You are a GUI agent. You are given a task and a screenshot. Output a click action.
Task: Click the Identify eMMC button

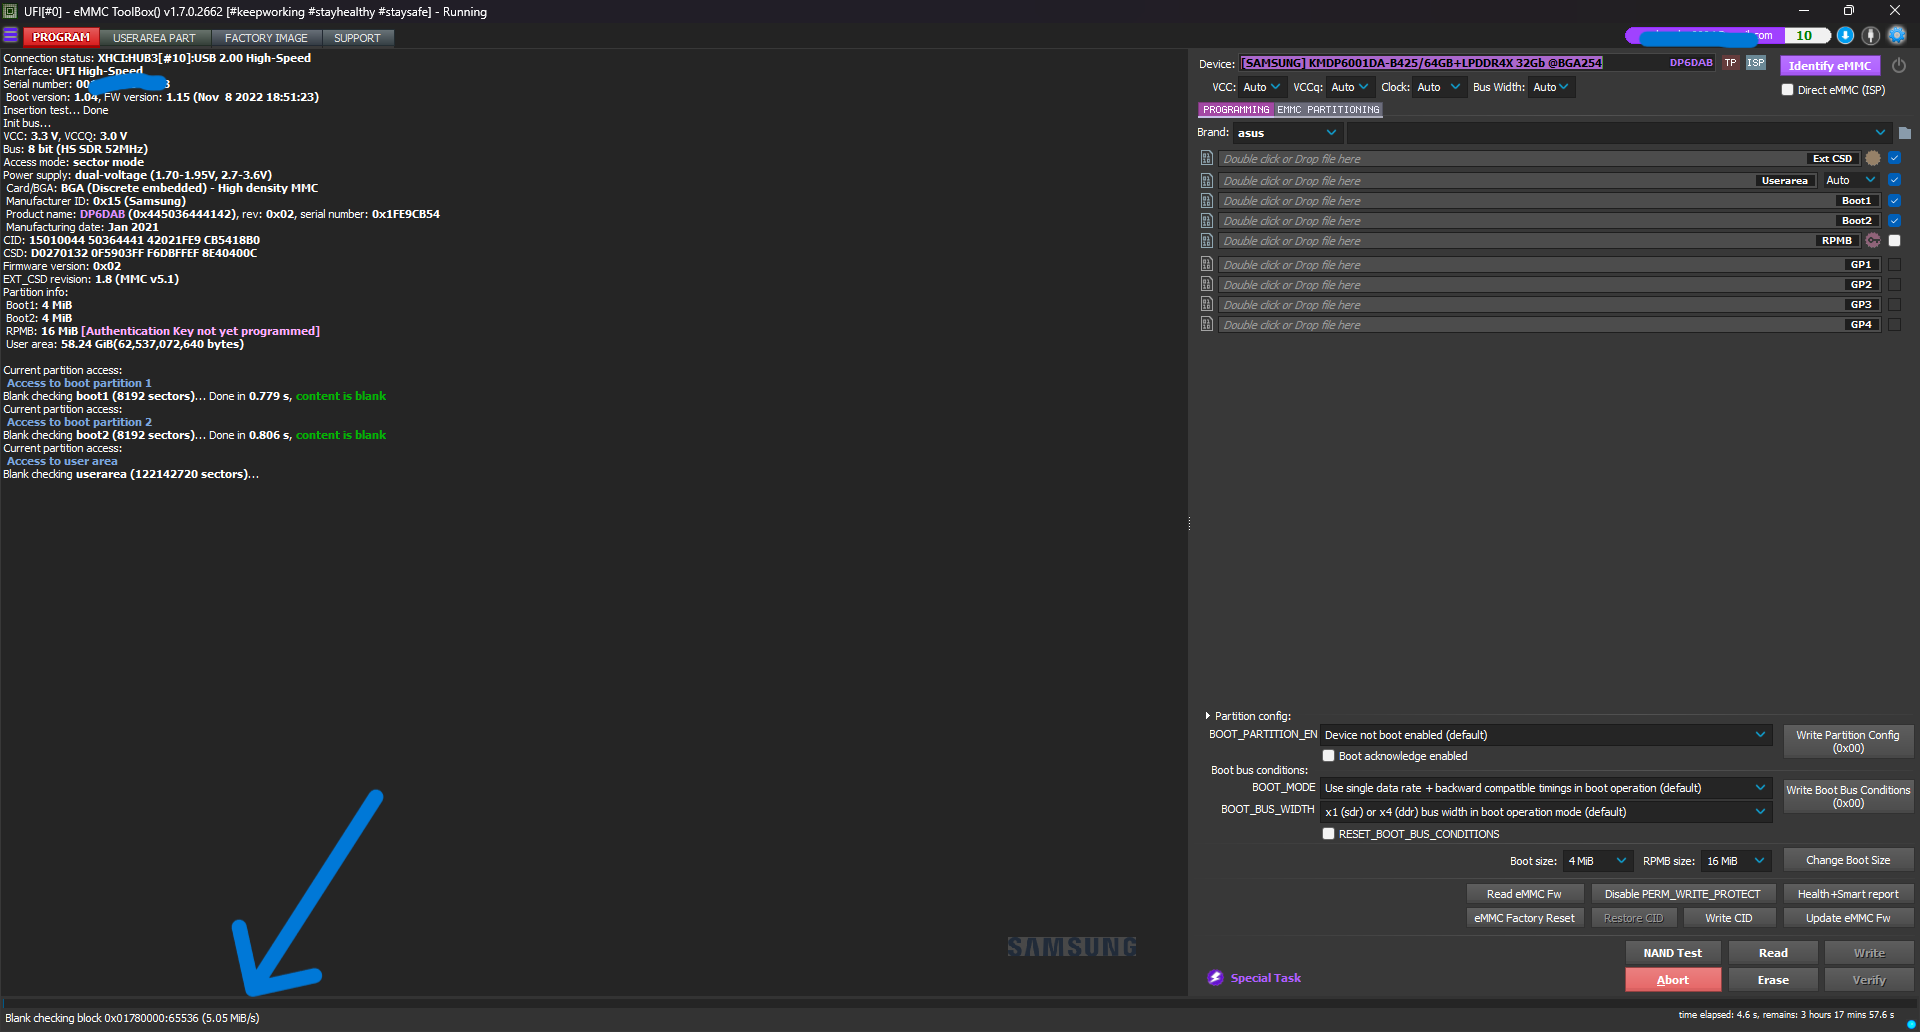coord(1829,66)
